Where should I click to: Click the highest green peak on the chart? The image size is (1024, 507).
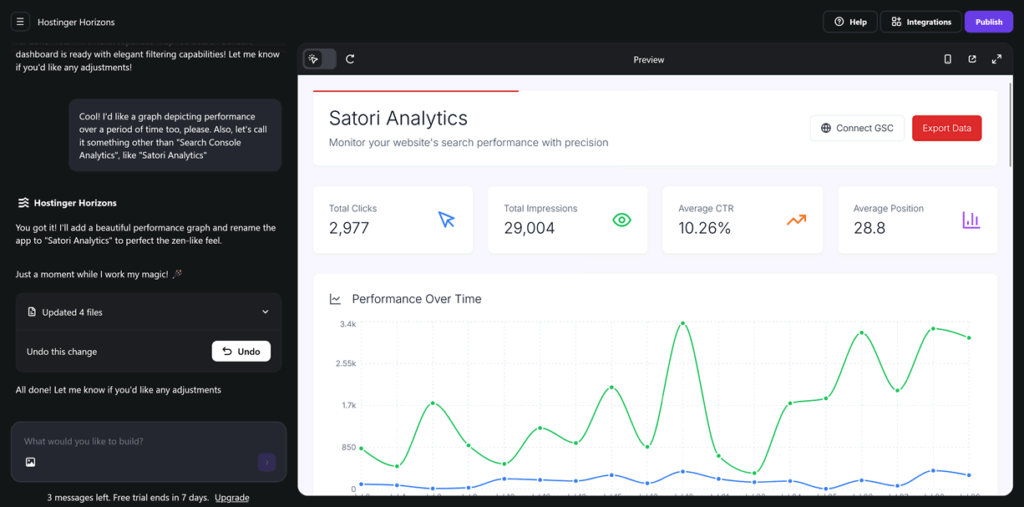click(x=682, y=323)
